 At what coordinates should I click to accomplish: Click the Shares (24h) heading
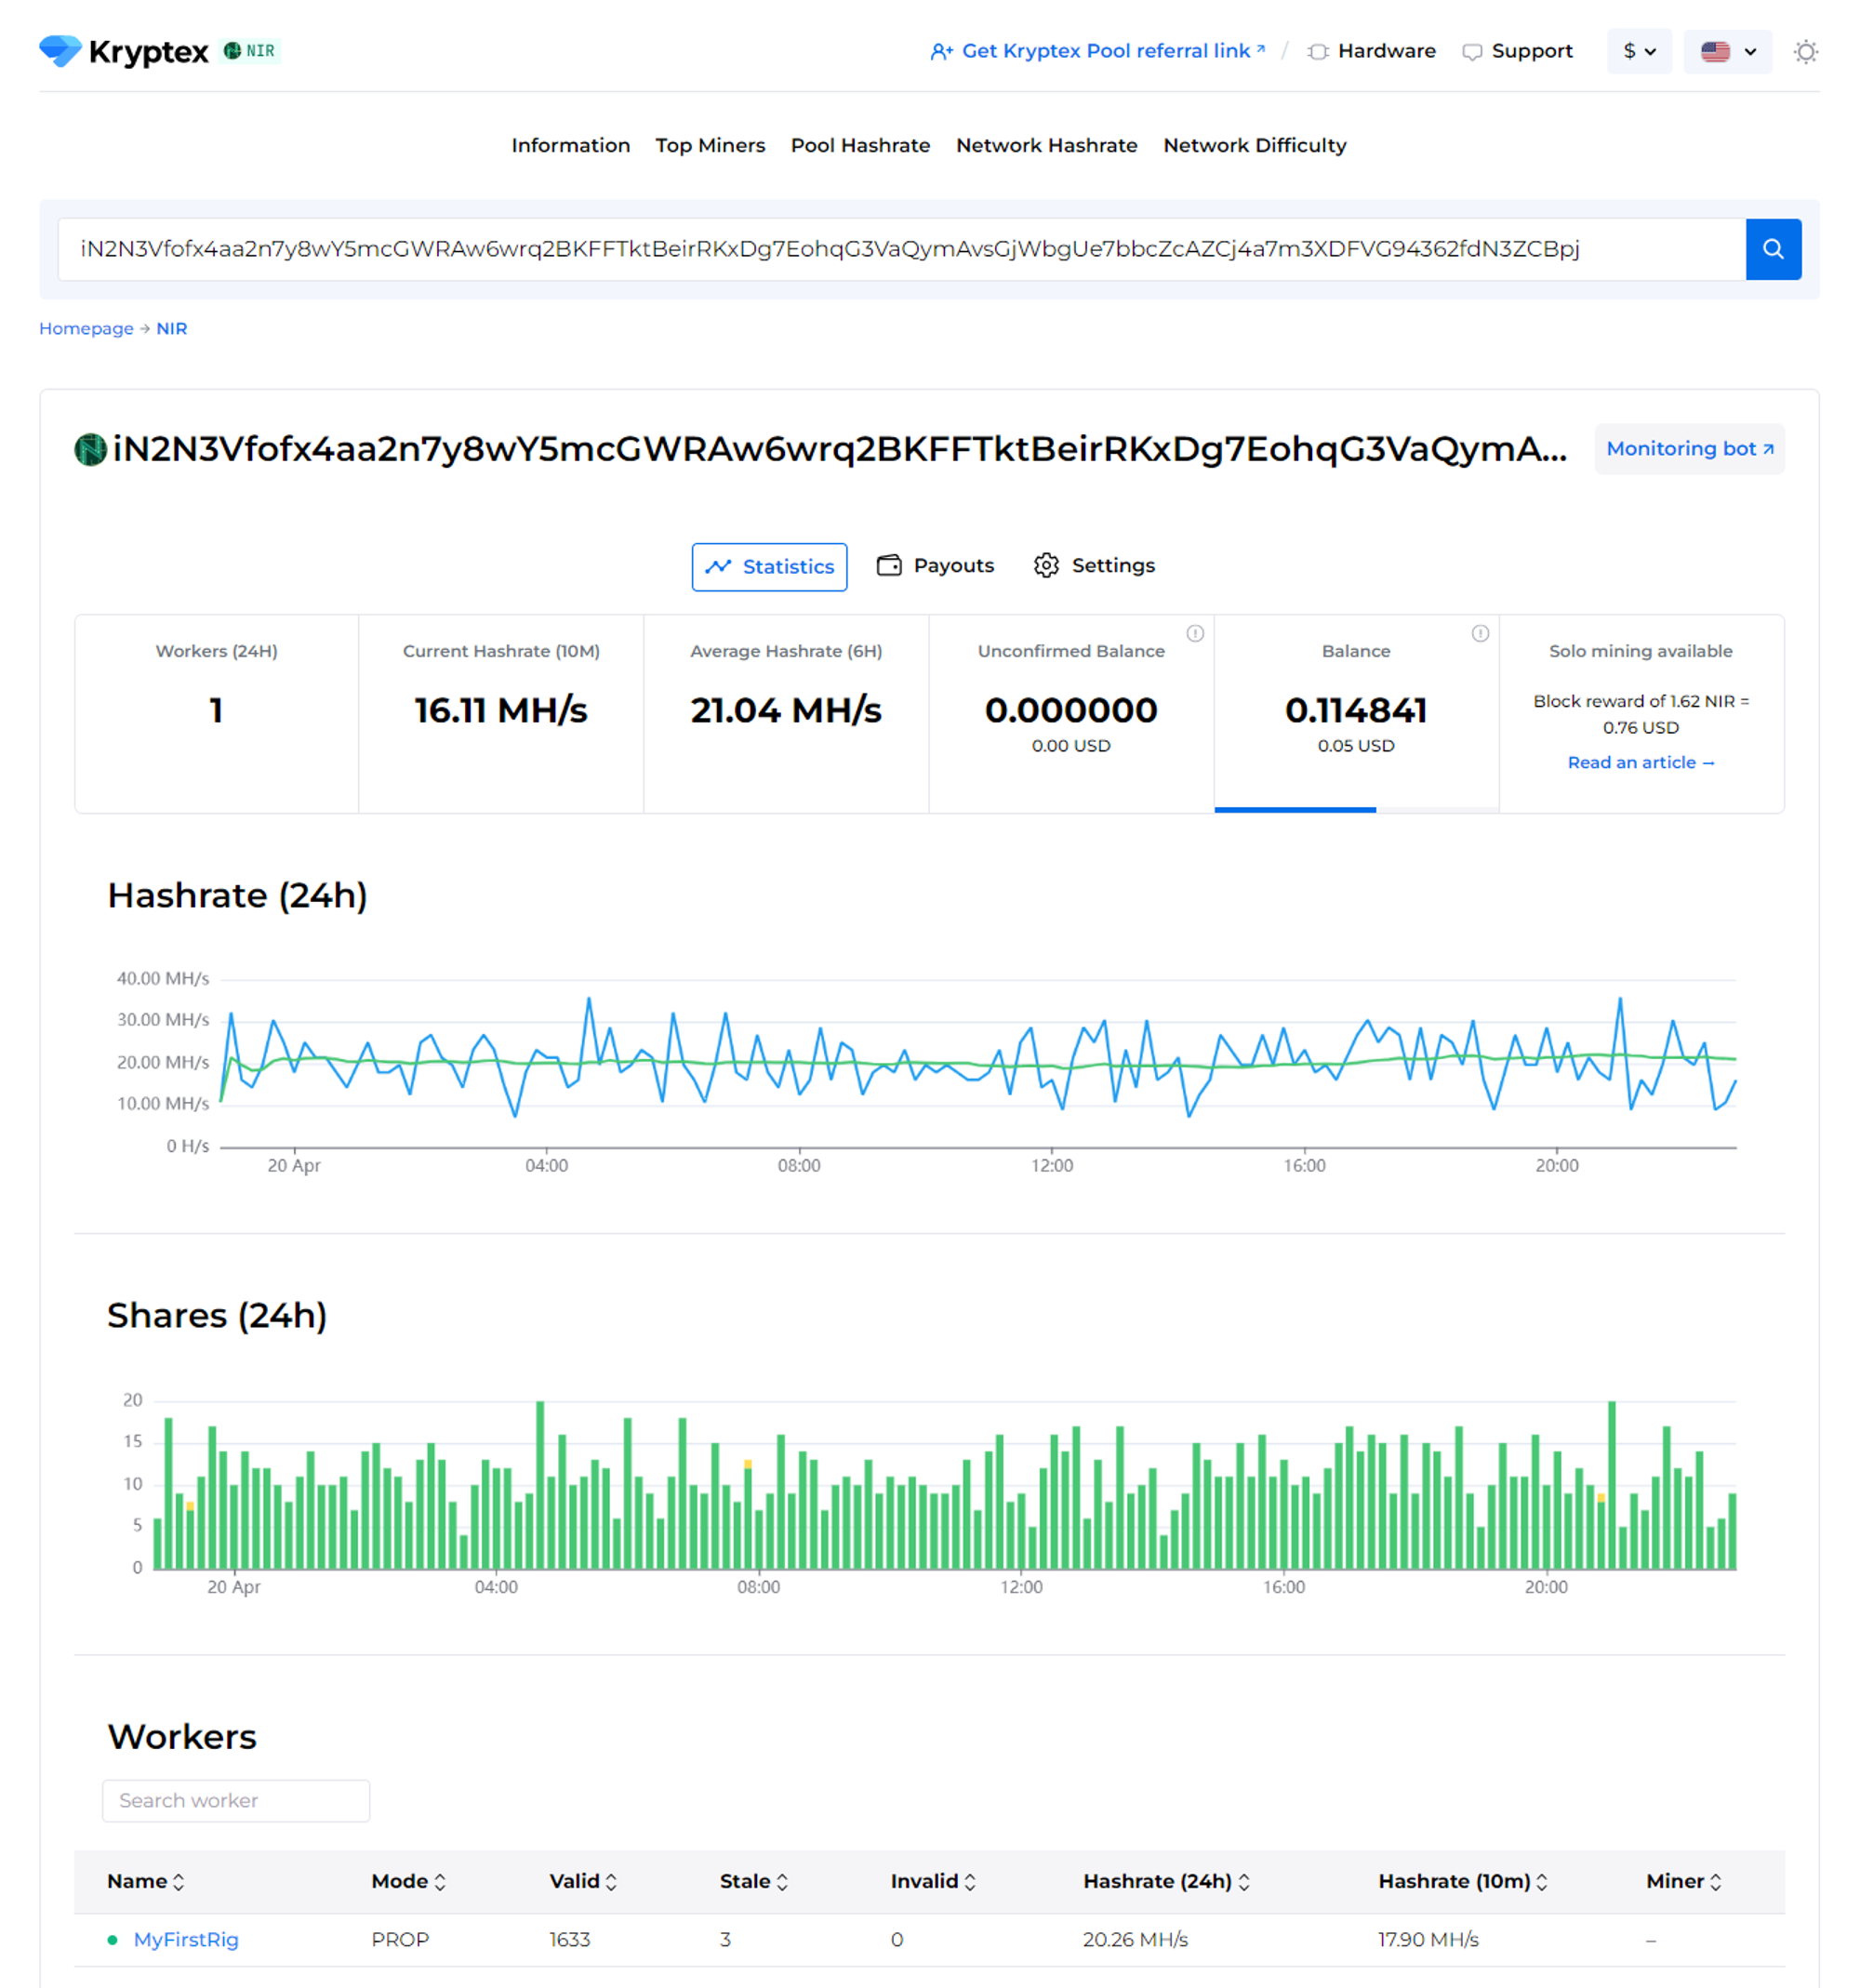coord(217,1315)
